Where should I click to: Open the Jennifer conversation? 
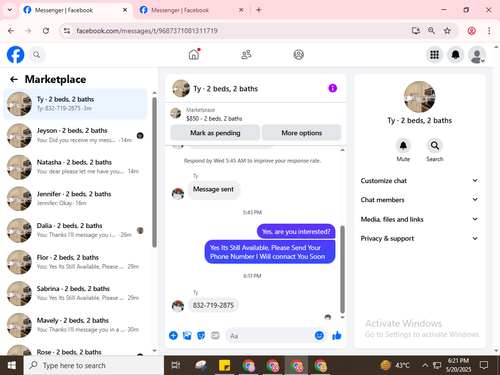[x=75, y=199]
